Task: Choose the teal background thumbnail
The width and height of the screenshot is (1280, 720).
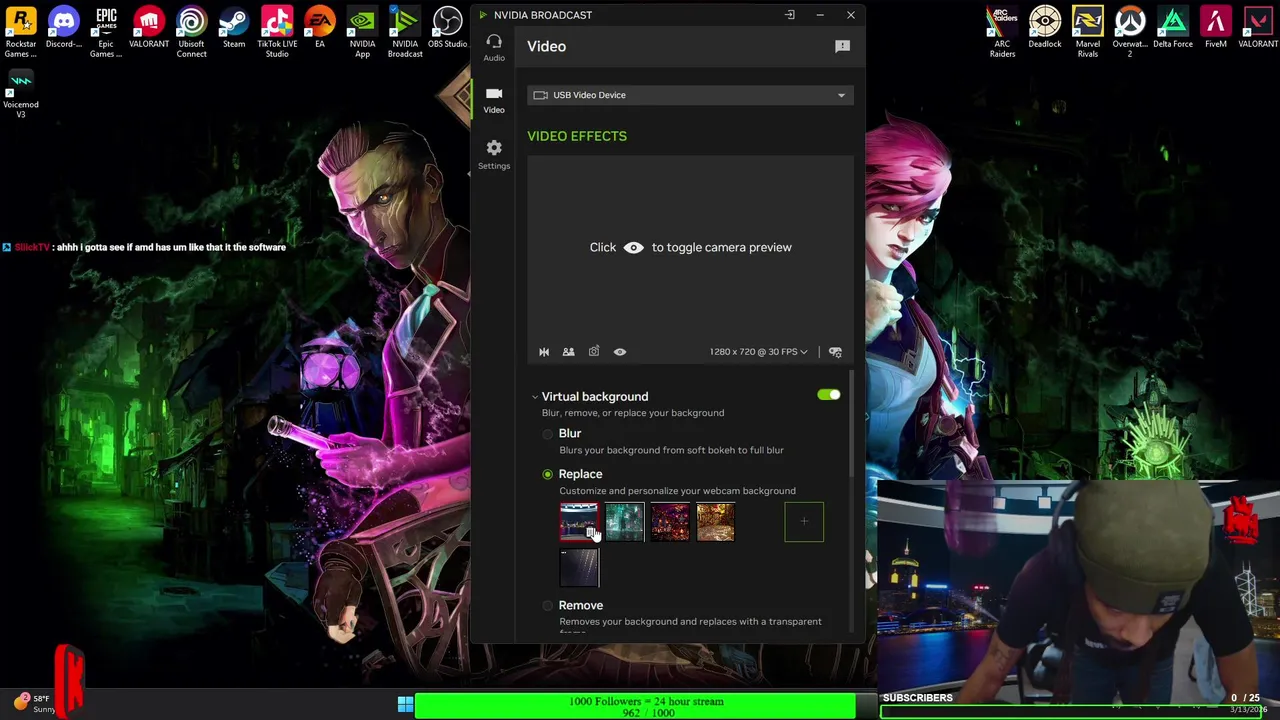Action: [x=625, y=522]
